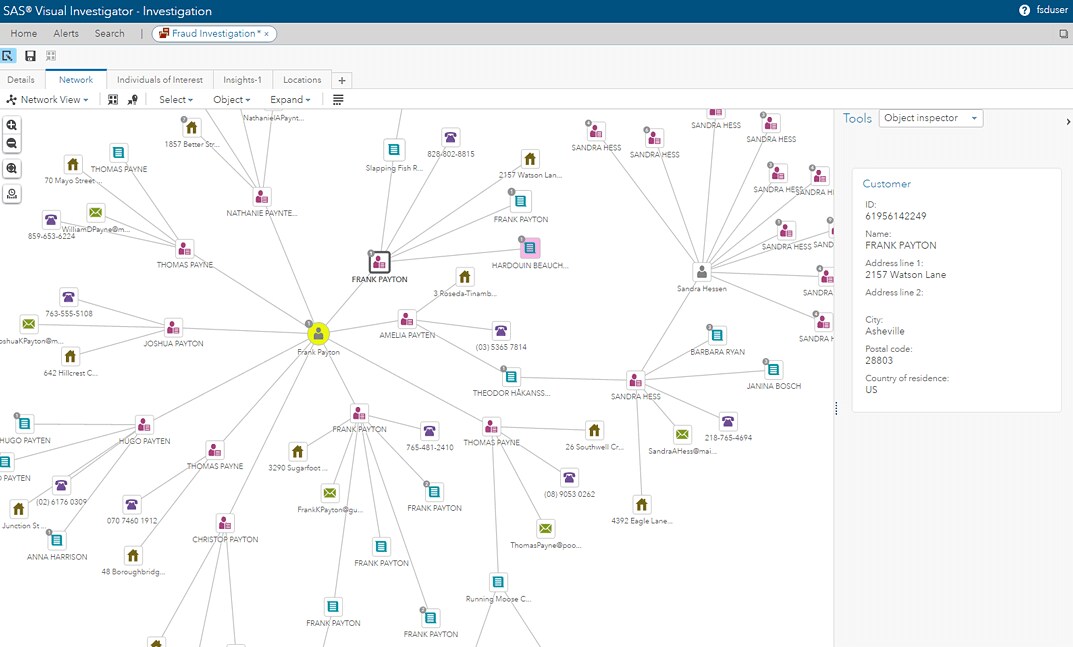Click the Save investigation icon
The width and height of the screenshot is (1073, 647).
pyautogui.click(x=30, y=56)
